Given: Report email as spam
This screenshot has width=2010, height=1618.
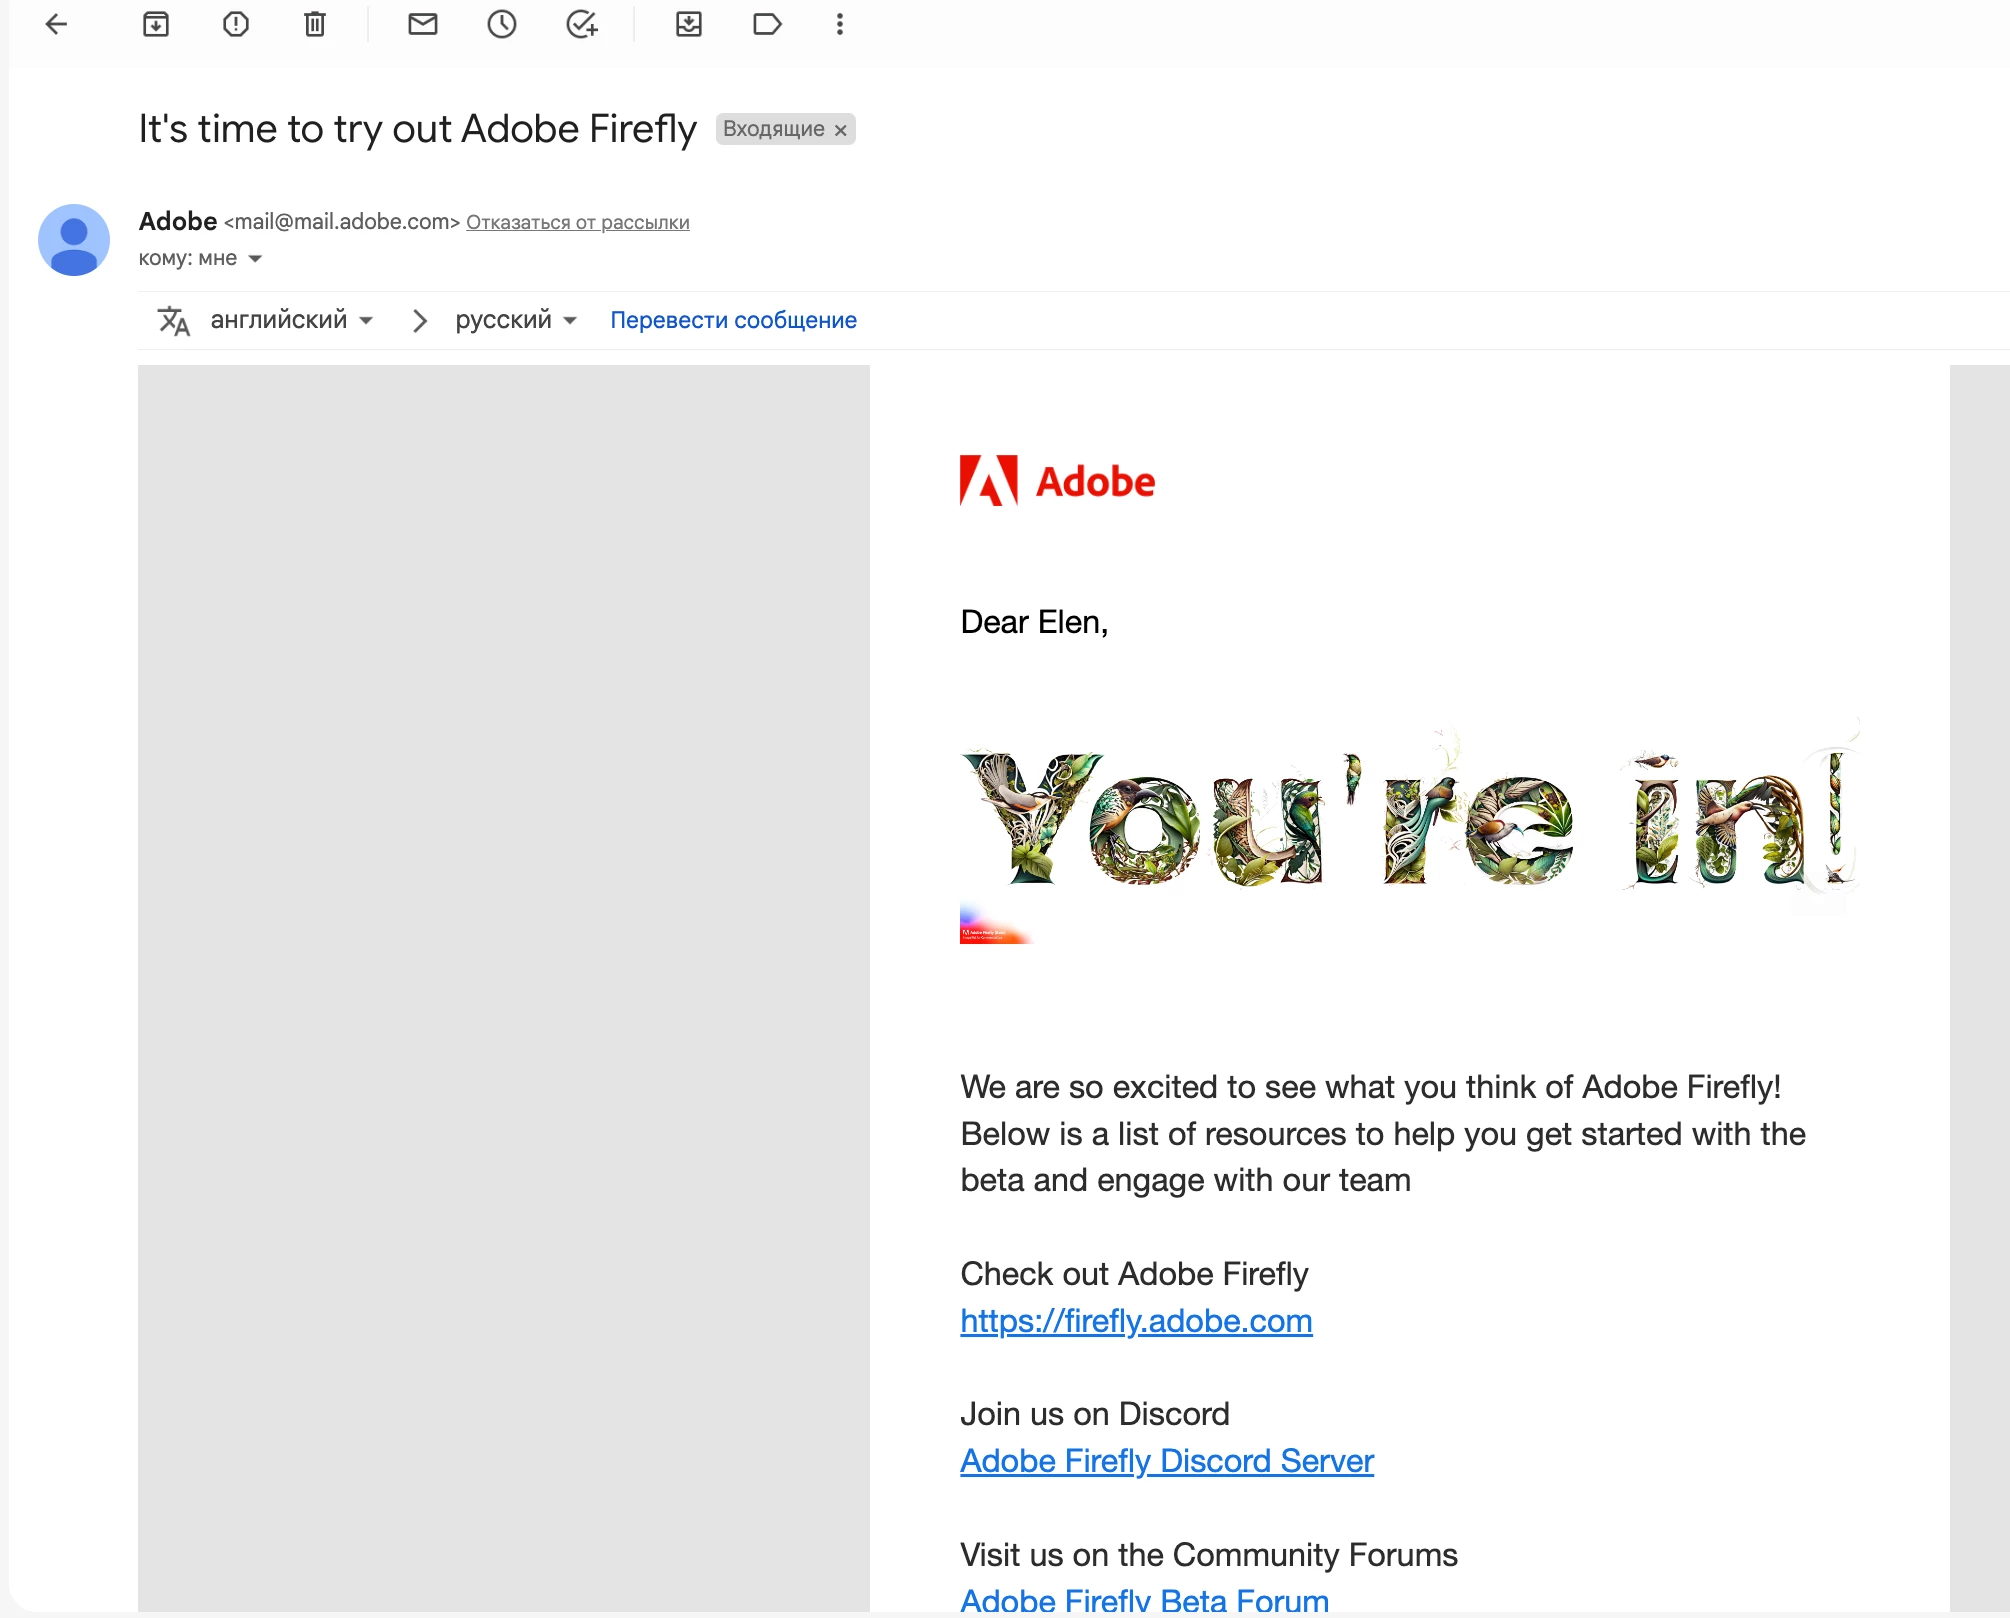Looking at the screenshot, I should point(236,24).
